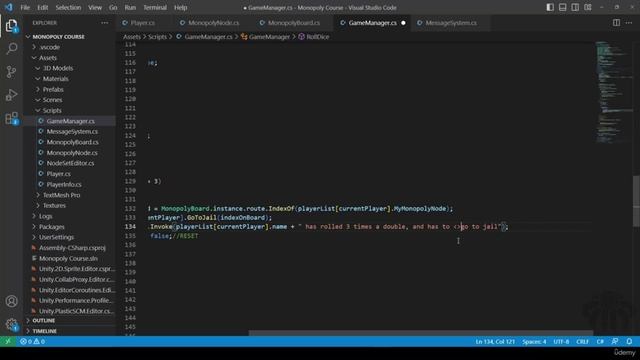Expand the Prefabs folder
The height and width of the screenshot is (360, 640).
pyautogui.click(x=53, y=89)
